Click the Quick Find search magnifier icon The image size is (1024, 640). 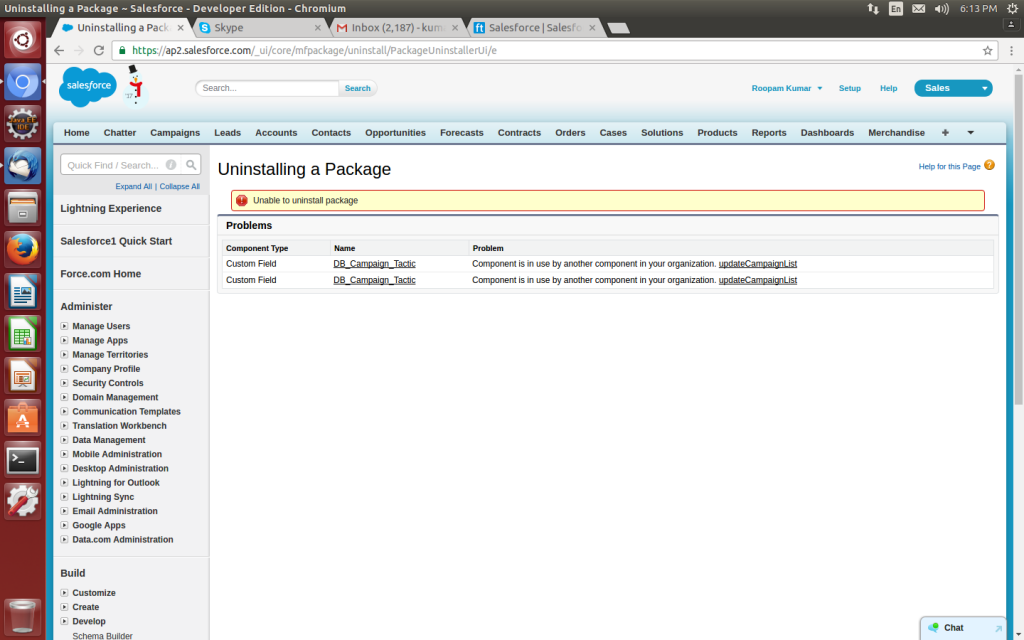[191, 165]
